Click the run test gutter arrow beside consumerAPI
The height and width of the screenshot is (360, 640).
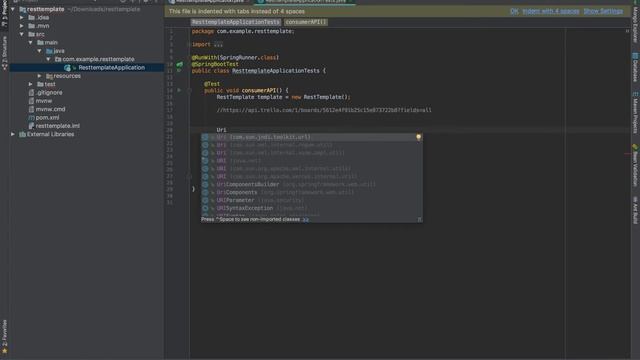[179, 90]
